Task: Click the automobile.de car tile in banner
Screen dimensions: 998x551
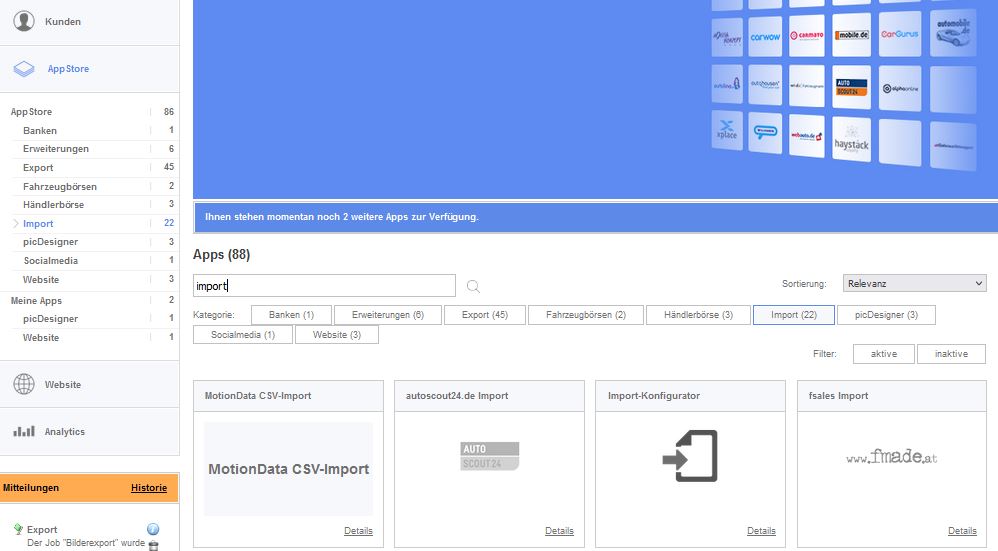Action: pyautogui.click(x=953, y=32)
